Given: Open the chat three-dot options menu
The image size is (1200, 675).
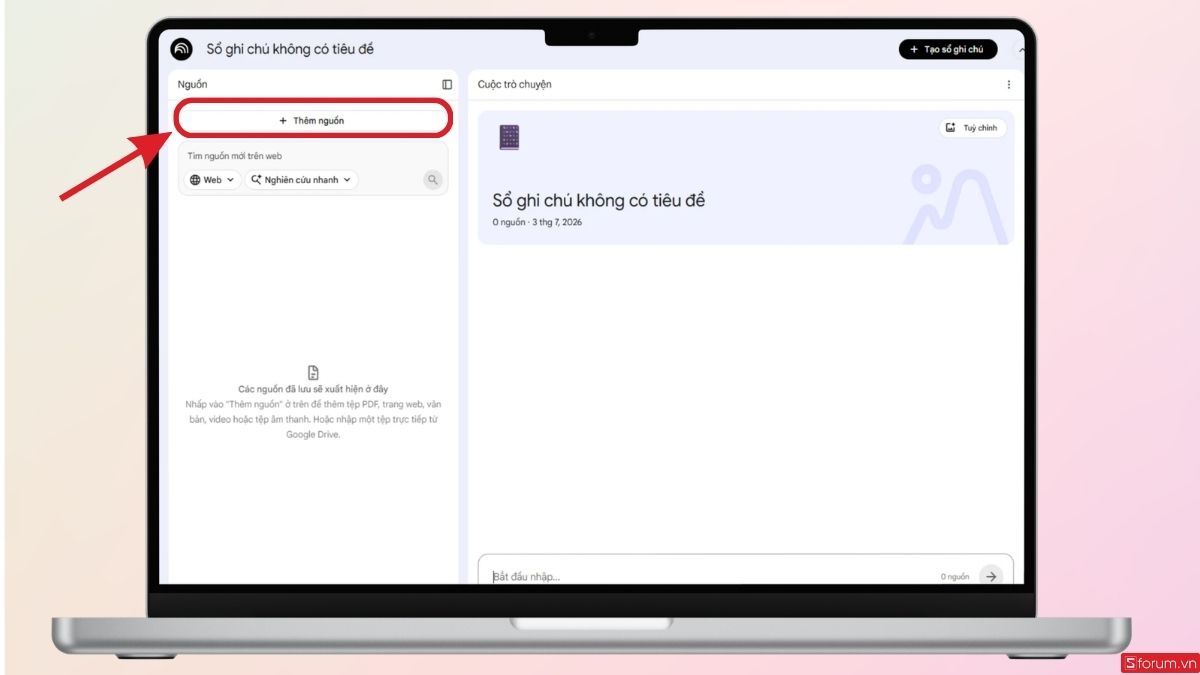Looking at the screenshot, I should pos(1008,85).
